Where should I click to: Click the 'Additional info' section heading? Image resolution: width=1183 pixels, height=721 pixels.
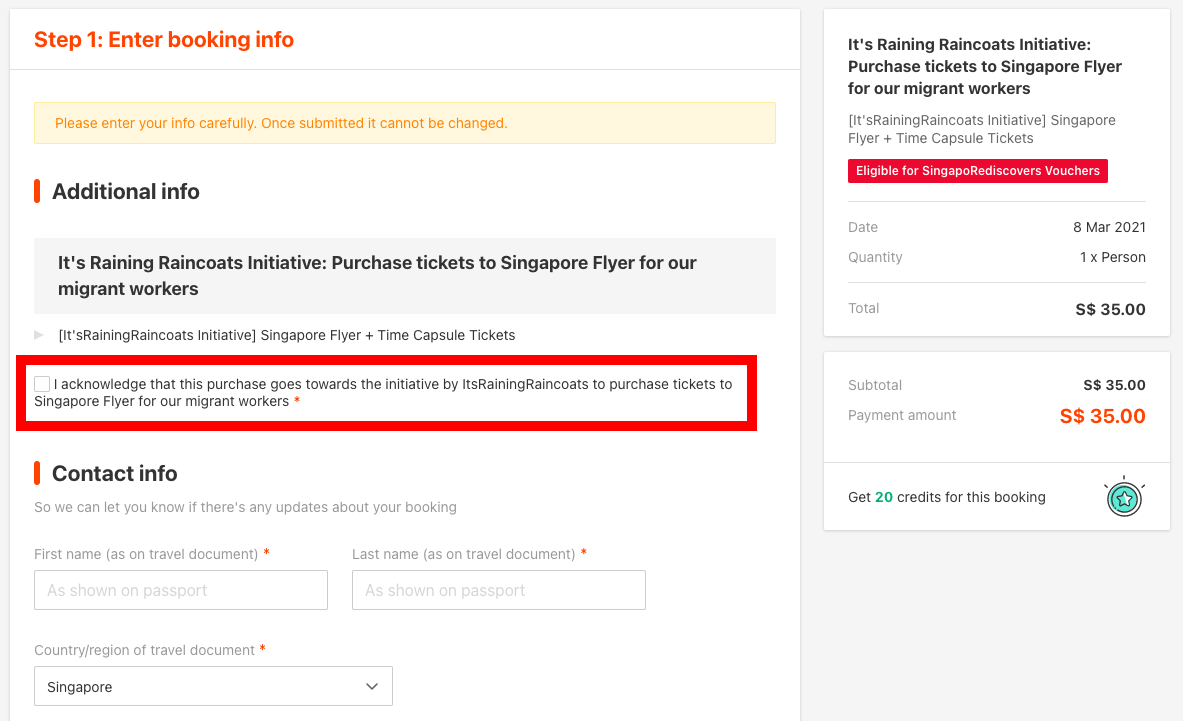click(125, 192)
